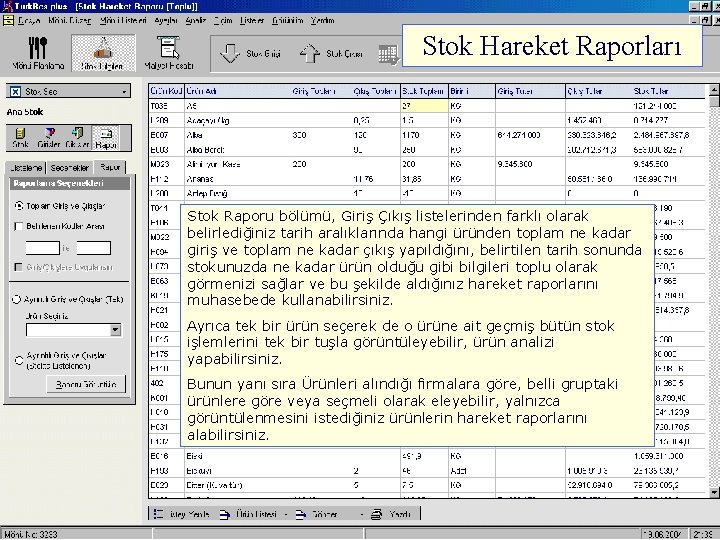
Task: Click the table's vertical scrollbar down arrow
Action: pyautogui.click(x=714, y=492)
